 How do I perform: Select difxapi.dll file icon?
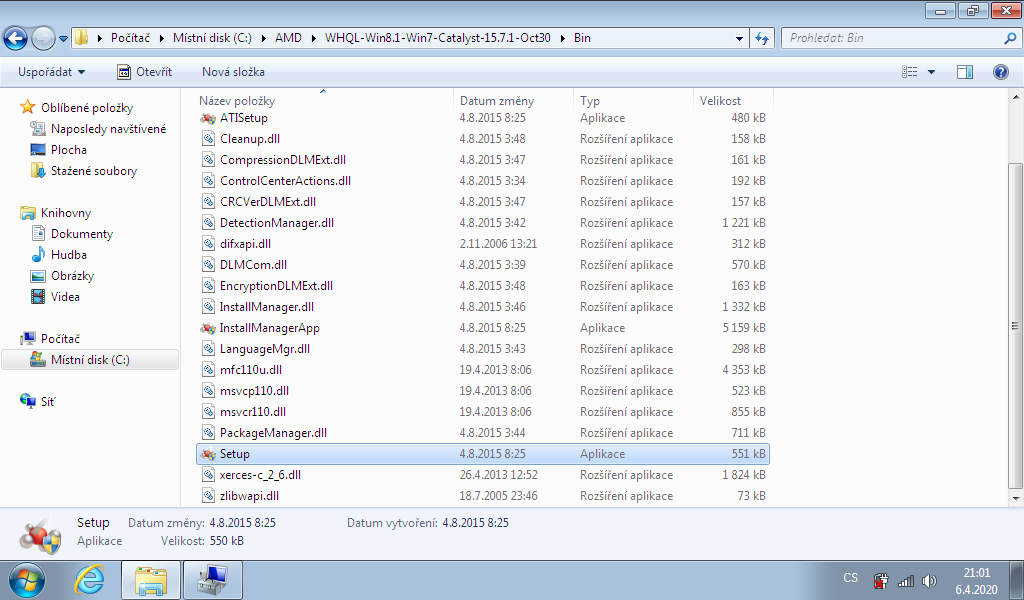[208, 244]
